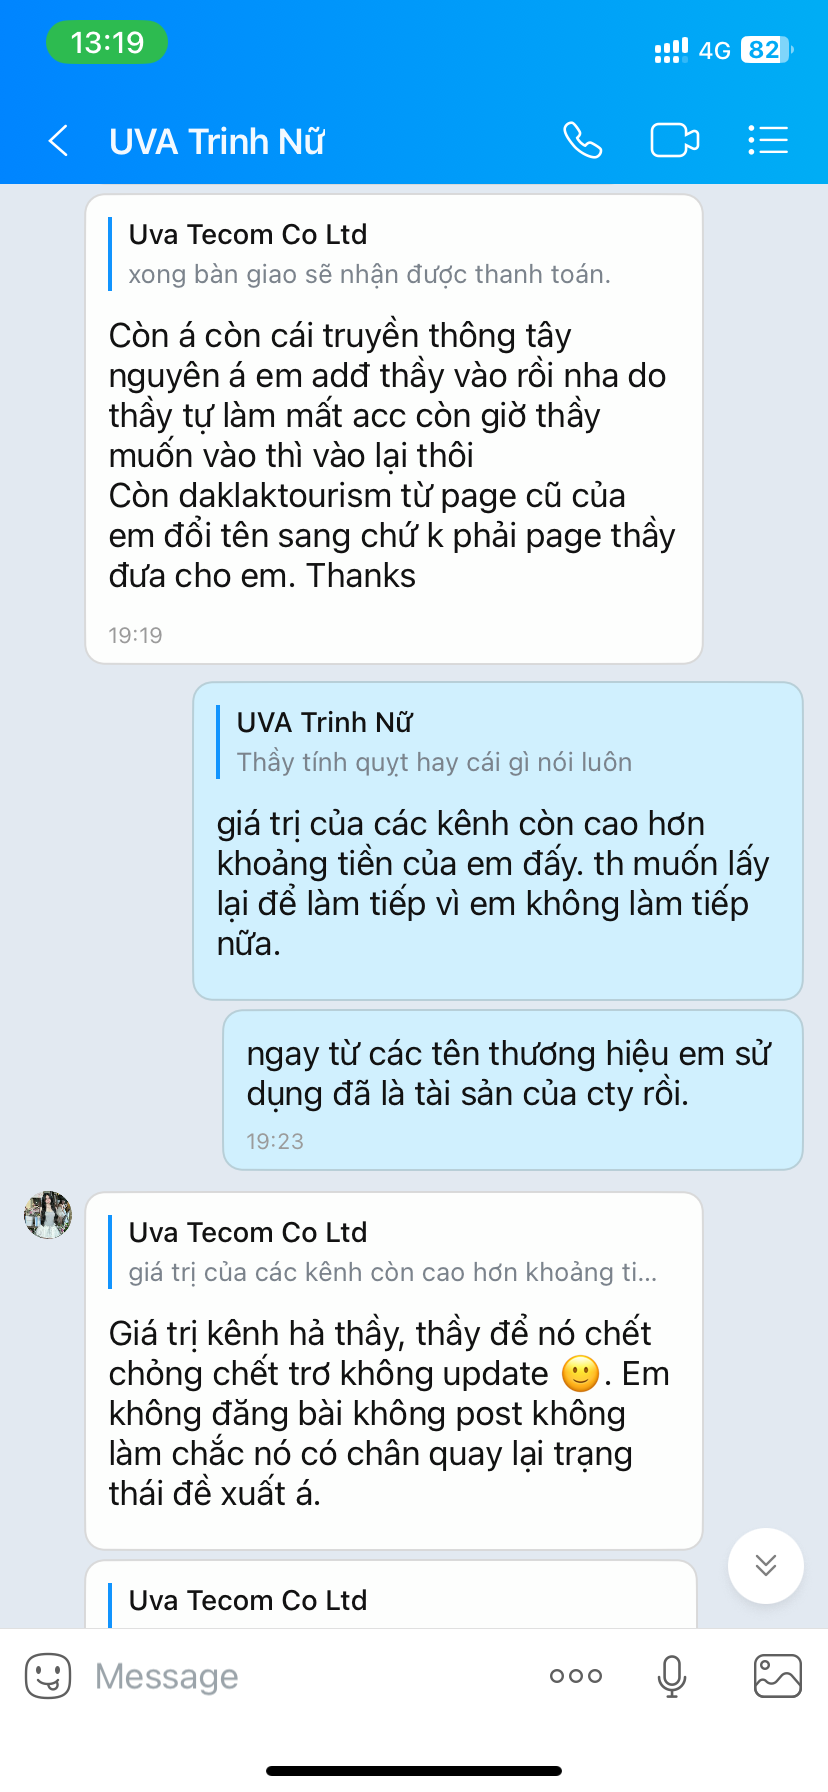Tap the back arrow in header
The image size is (828, 1792).
pyautogui.click(x=59, y=141)
